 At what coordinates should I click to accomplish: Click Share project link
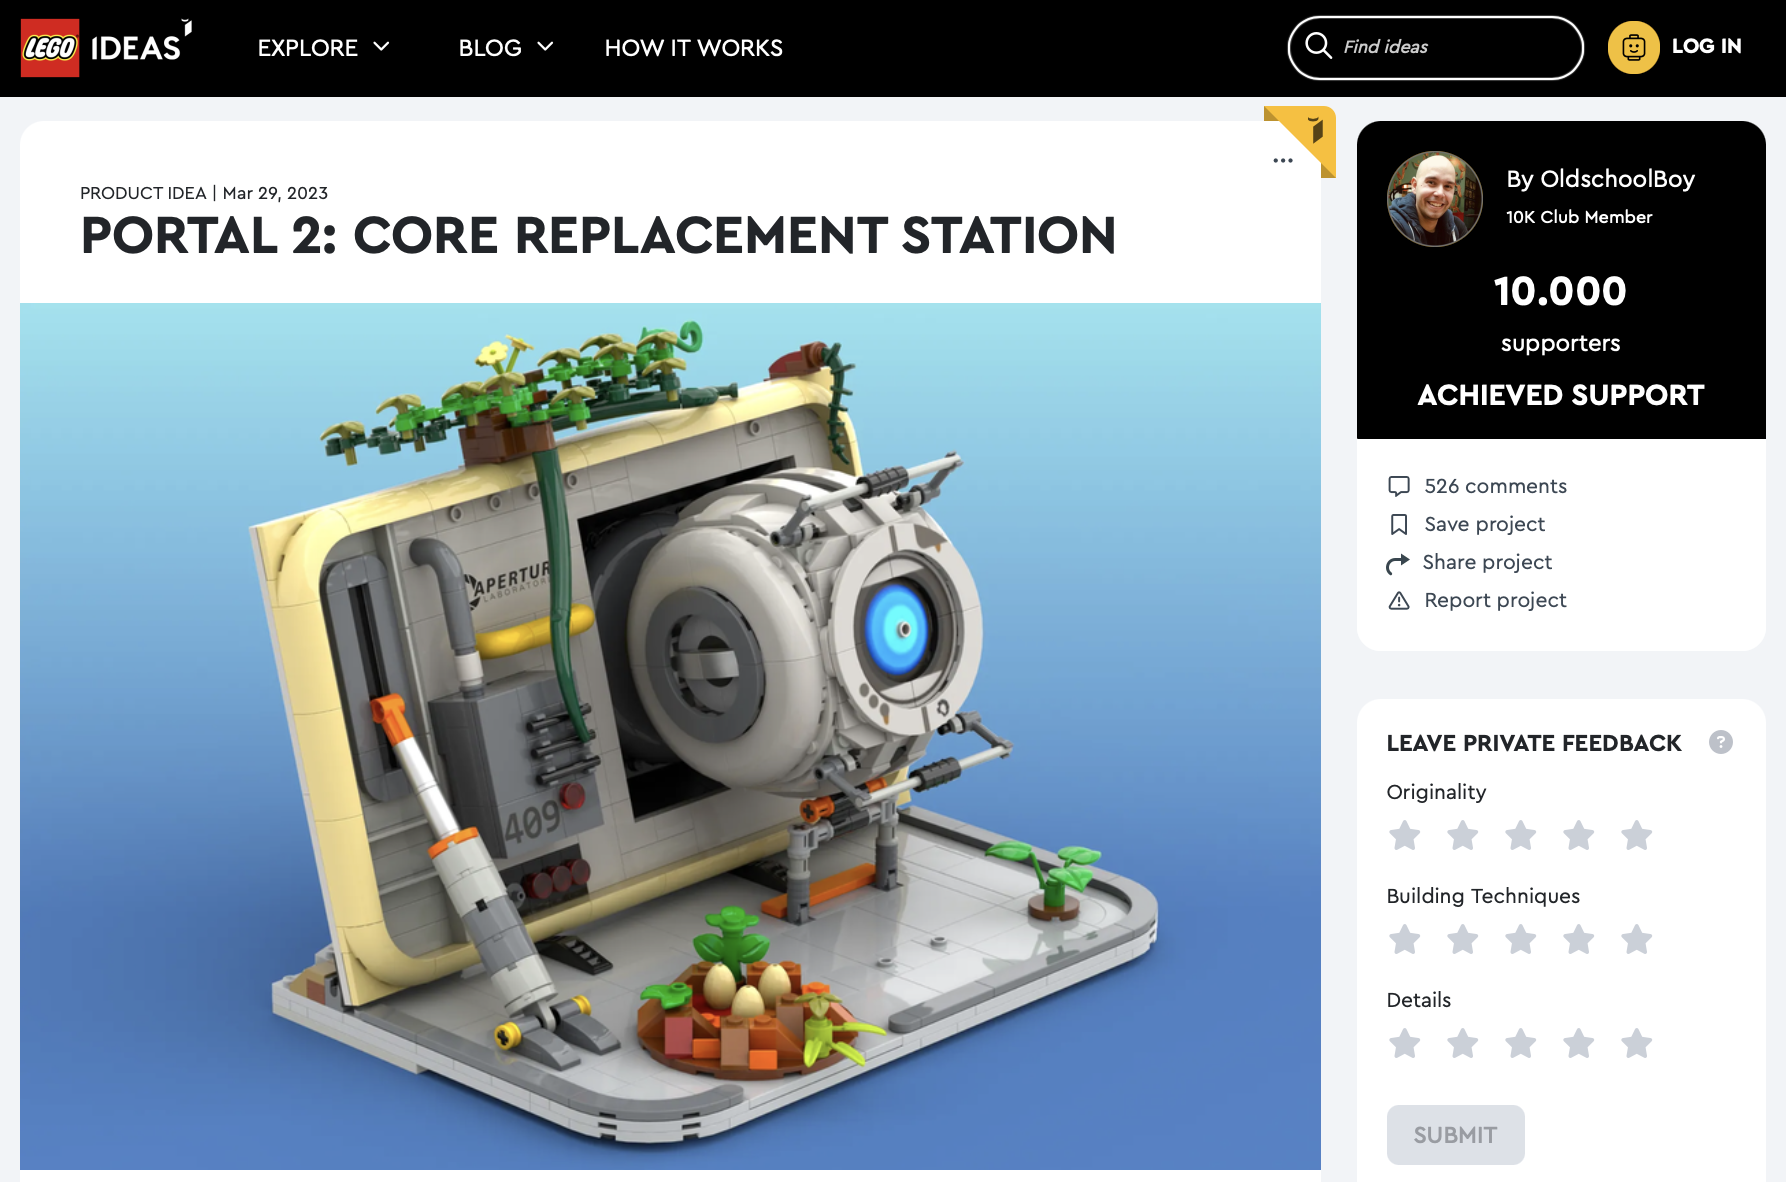coord(1487,562)
